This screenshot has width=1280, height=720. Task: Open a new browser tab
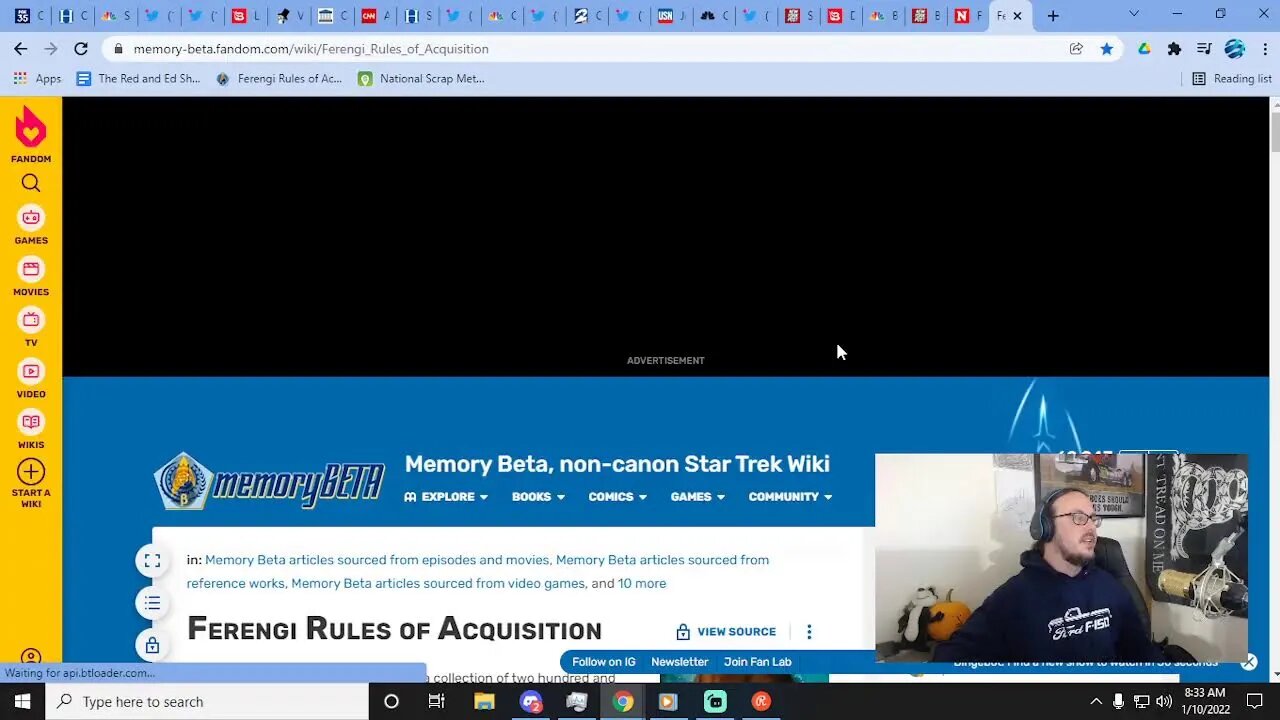click(x=1053, y=15)
